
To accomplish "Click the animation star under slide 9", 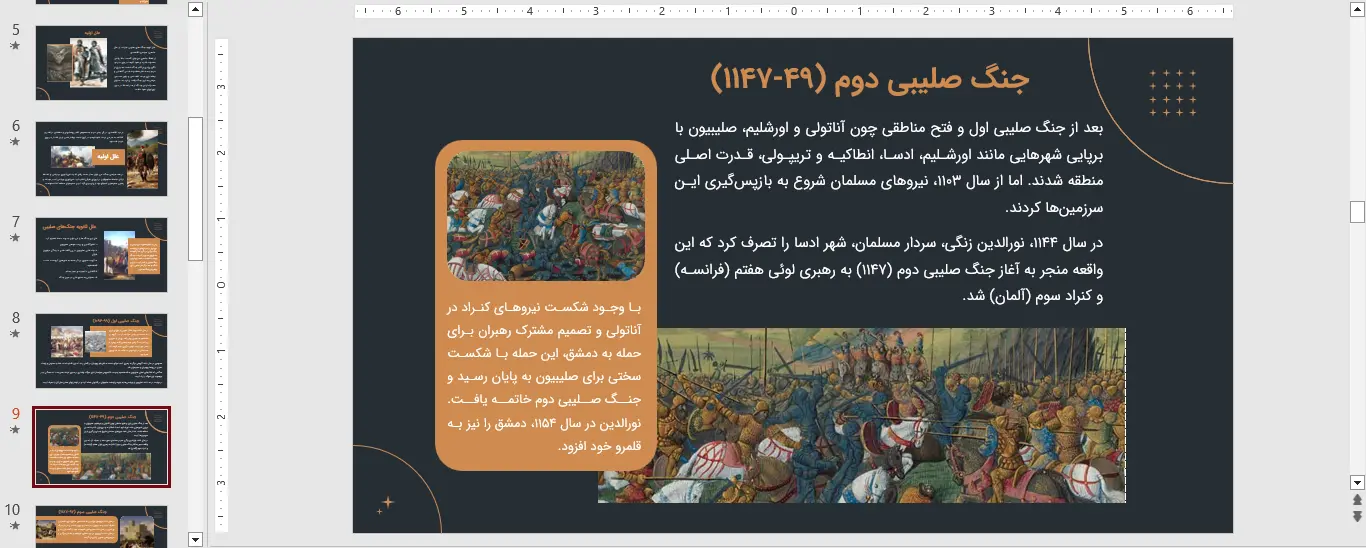I will coord(15,430).
